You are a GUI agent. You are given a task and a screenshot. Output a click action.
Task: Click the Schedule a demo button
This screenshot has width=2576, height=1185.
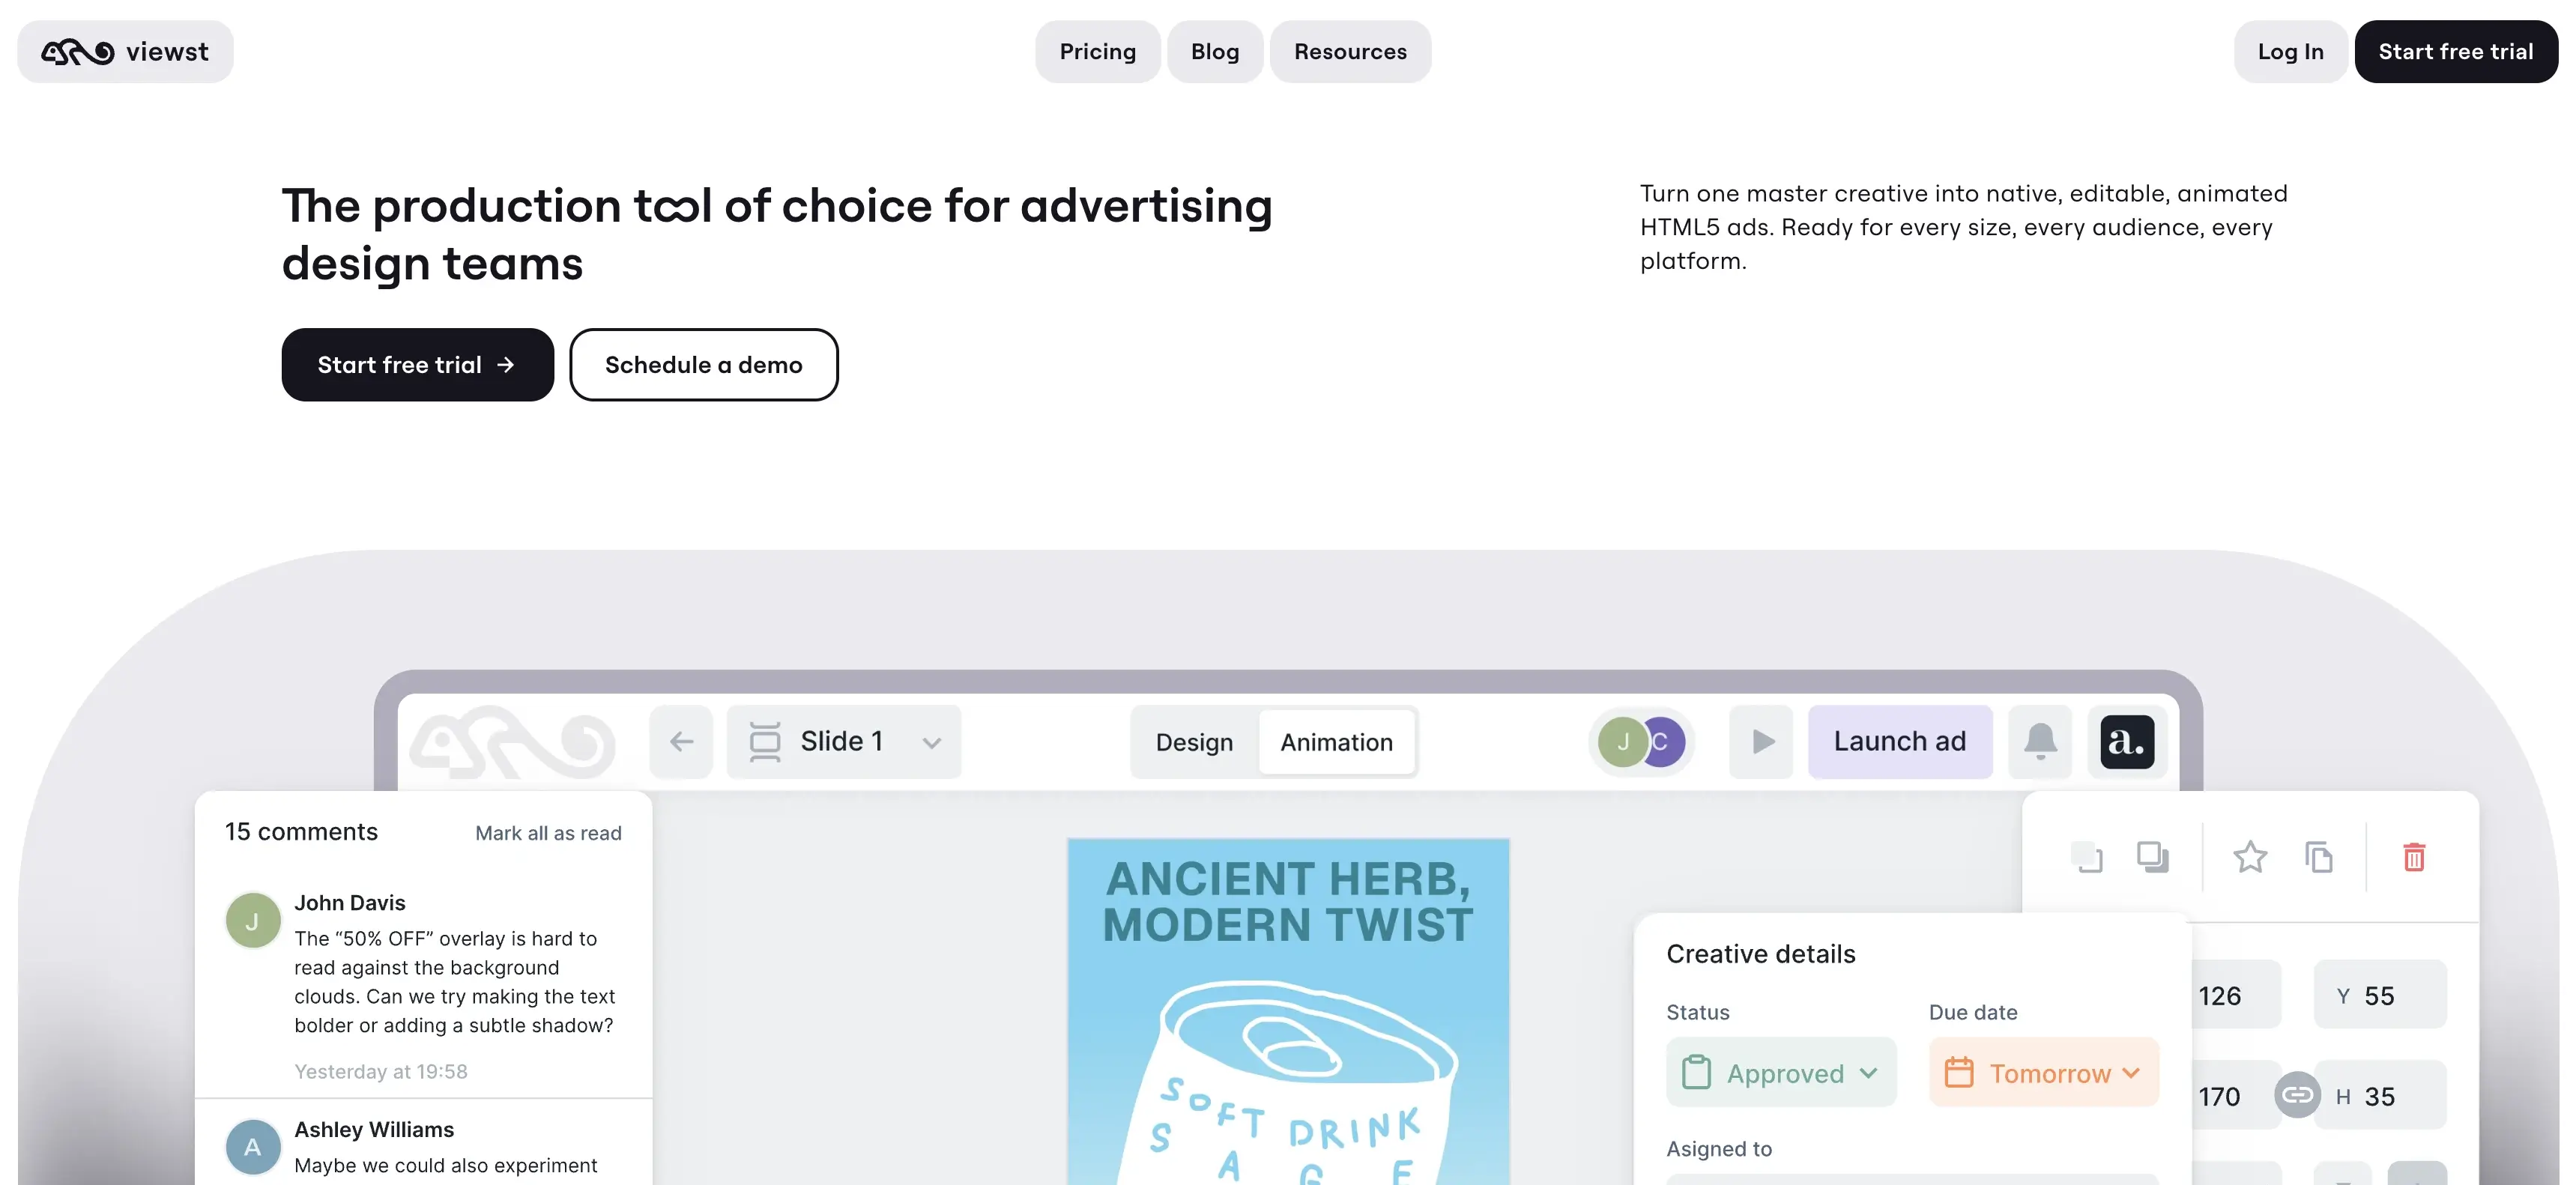pos(703,364)
